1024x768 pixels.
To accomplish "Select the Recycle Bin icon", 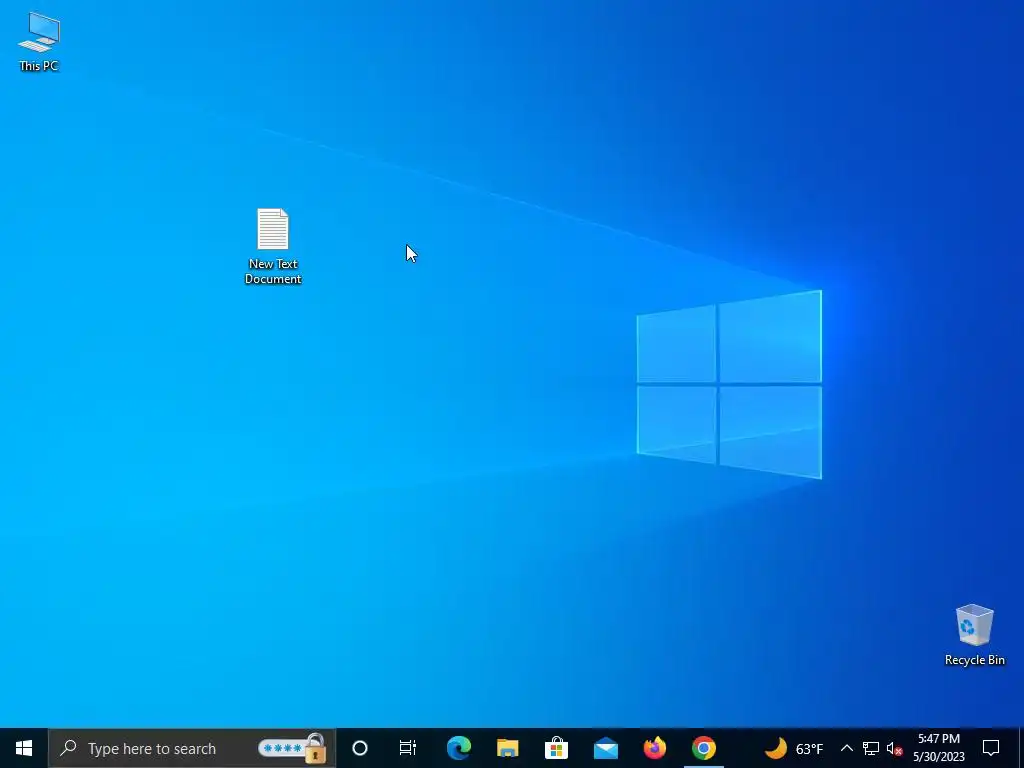I will [x=974, y=635].
